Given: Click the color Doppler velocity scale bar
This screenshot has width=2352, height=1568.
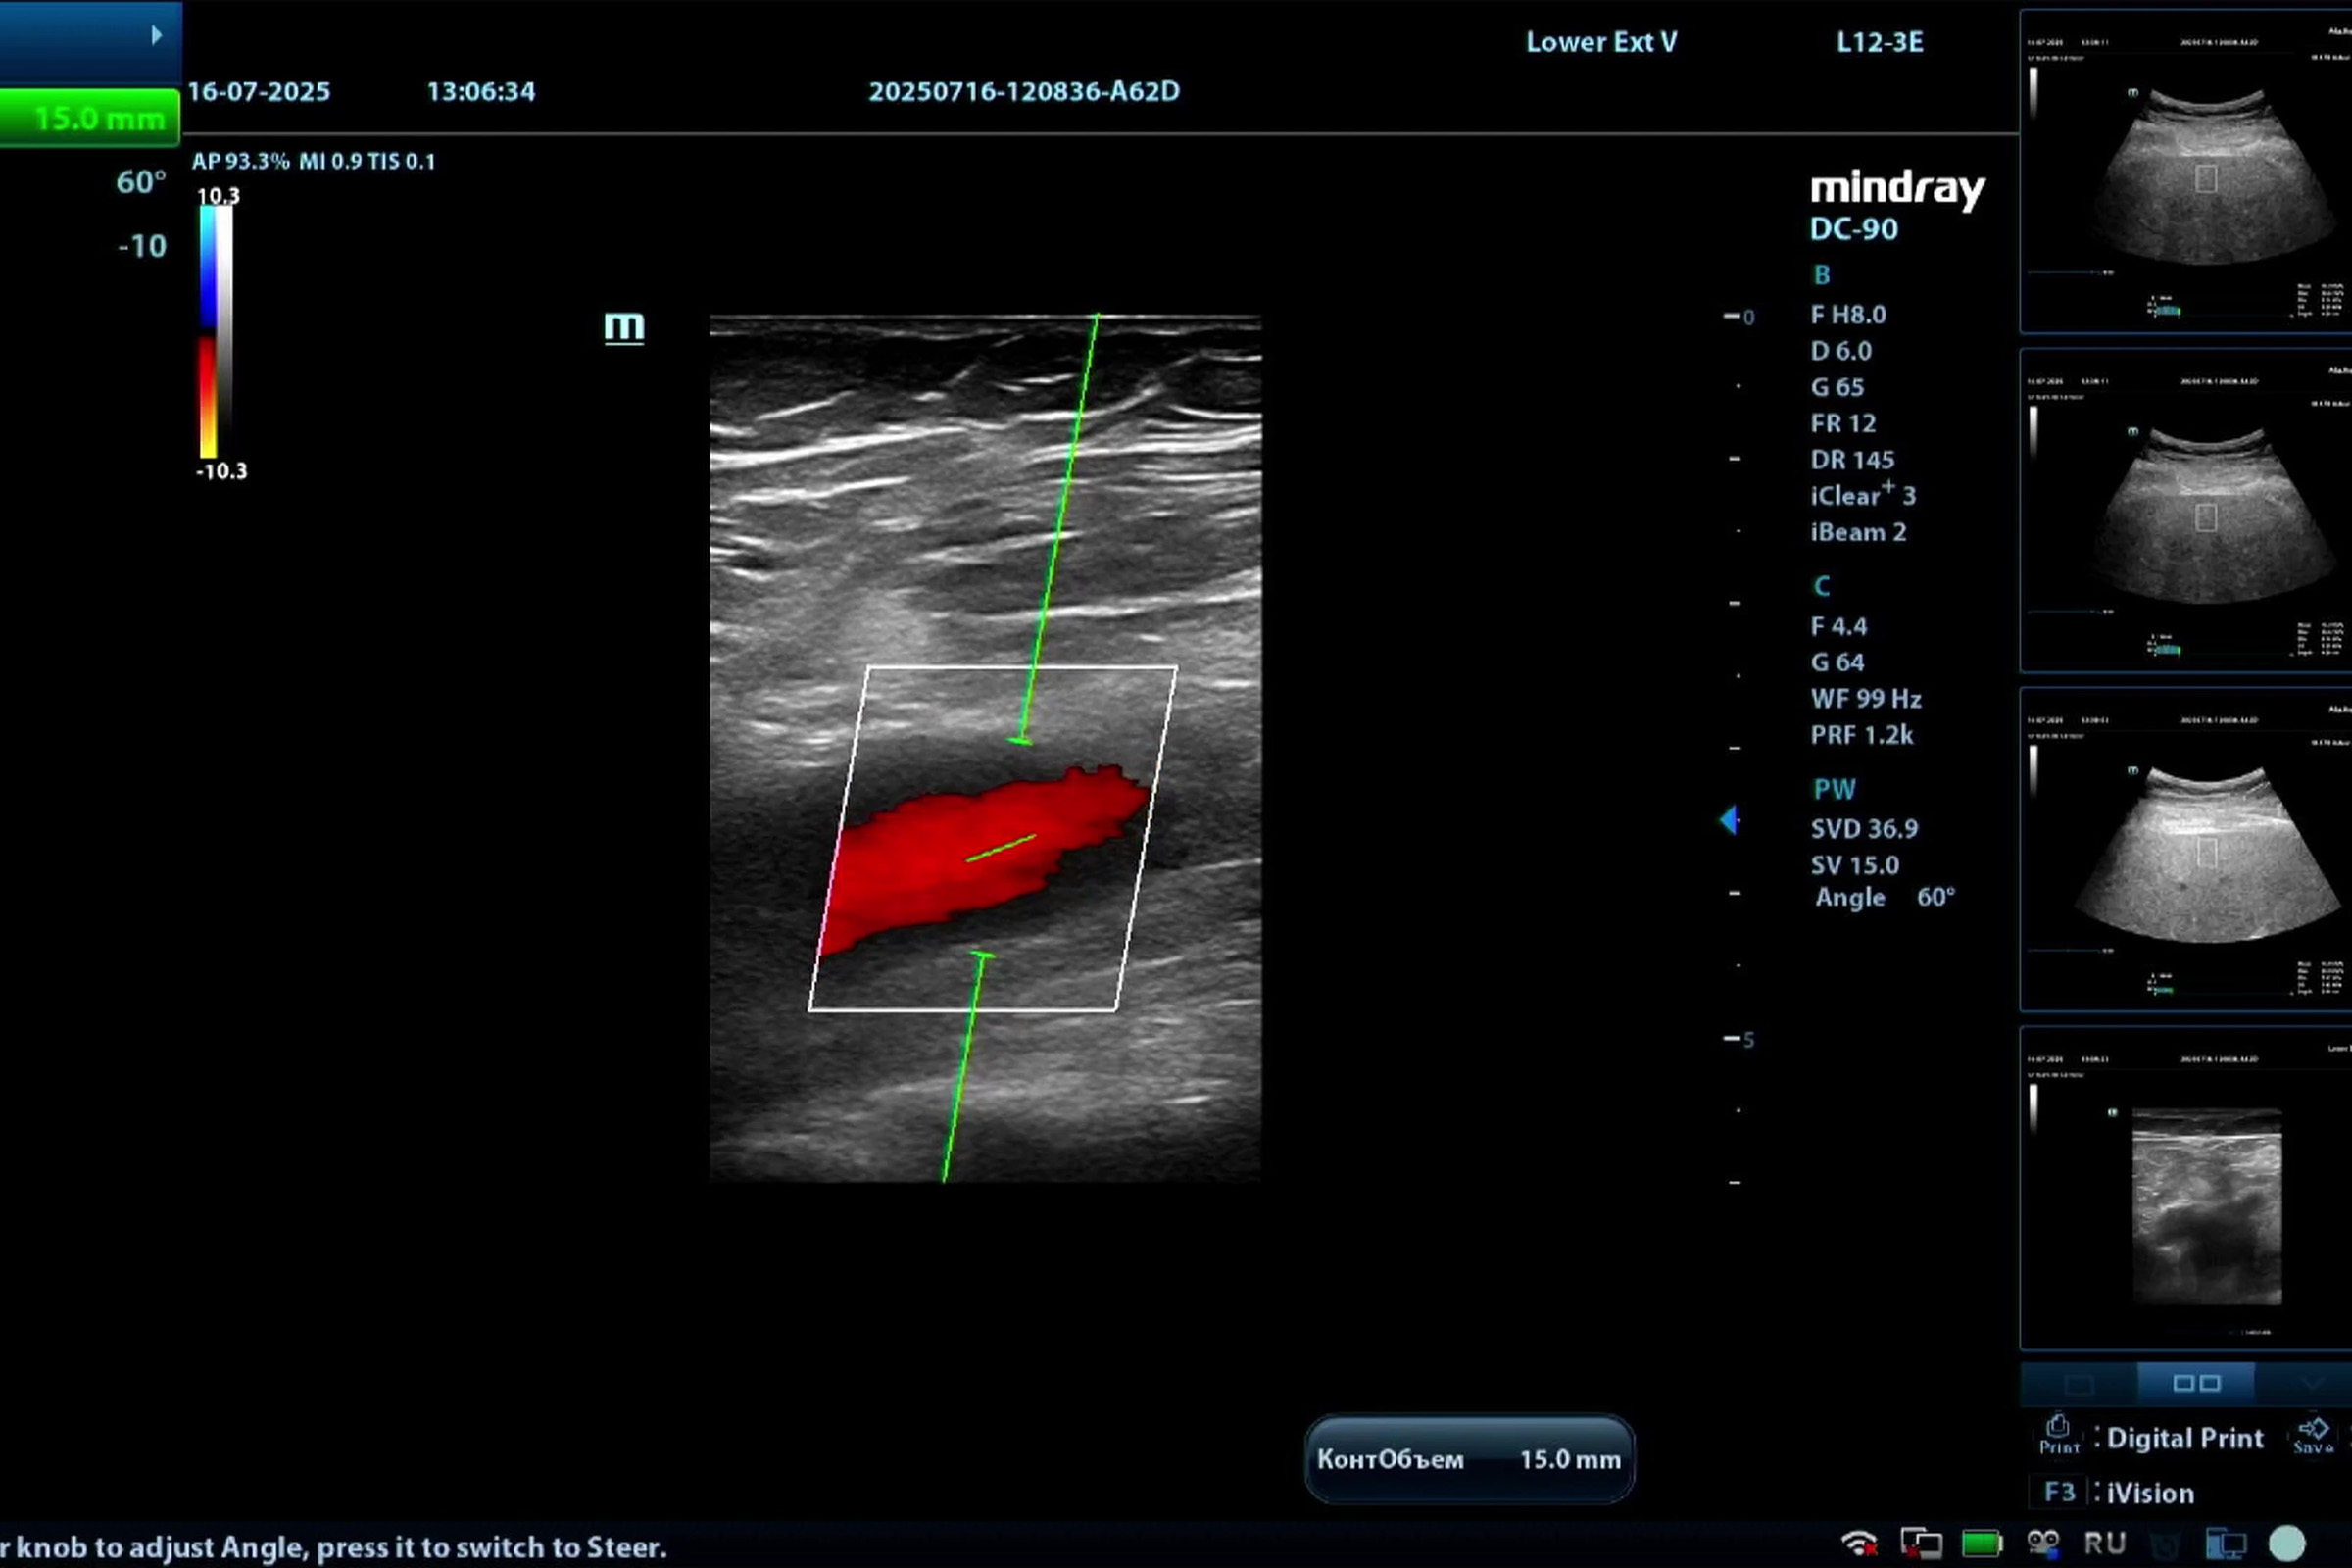Looking at the screenshot, I should [215, 332].
